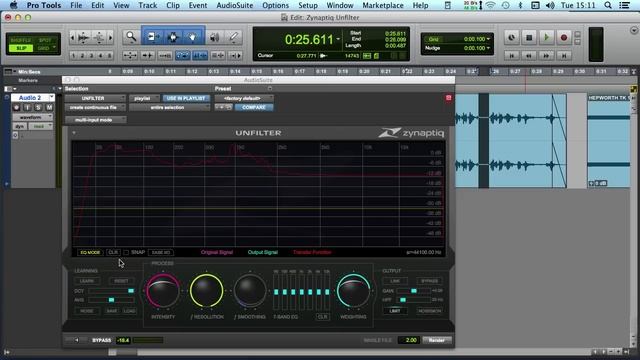Open the Track menu
Image resolution: width=640 pixels, height=360 pixels.
click(x=147, y=5)
